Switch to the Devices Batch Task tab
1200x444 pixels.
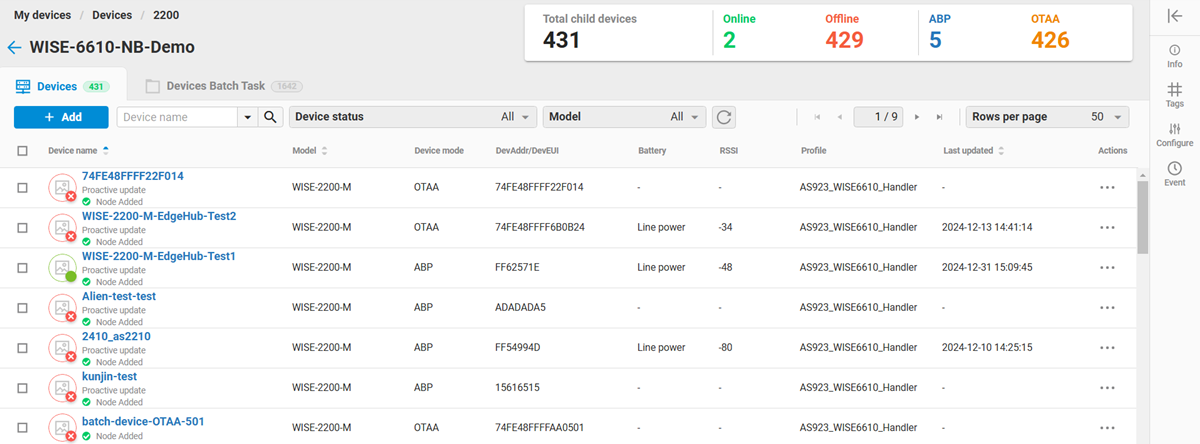(x=215, y=86)
